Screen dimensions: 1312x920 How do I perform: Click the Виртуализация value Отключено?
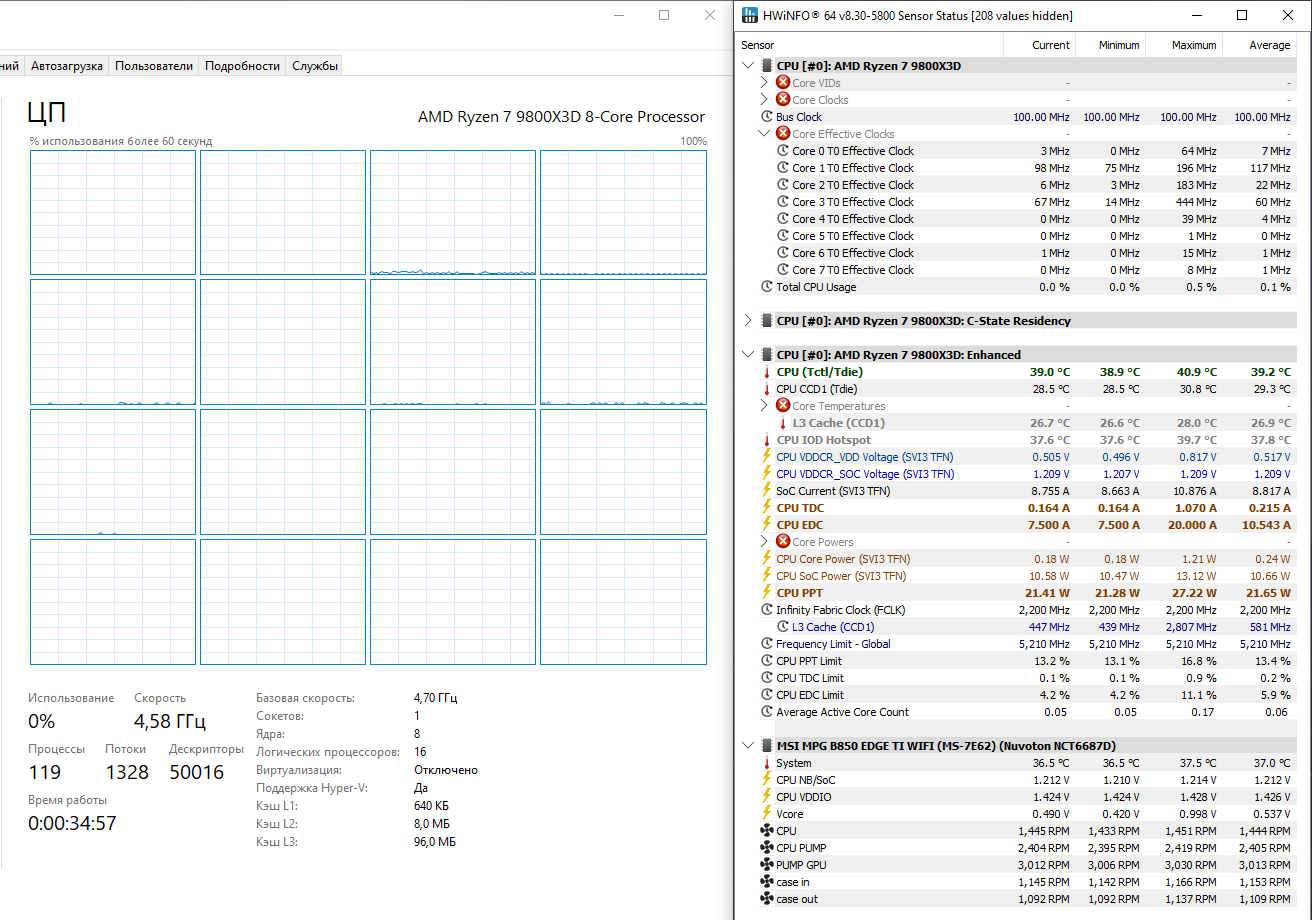coord(446,770)
